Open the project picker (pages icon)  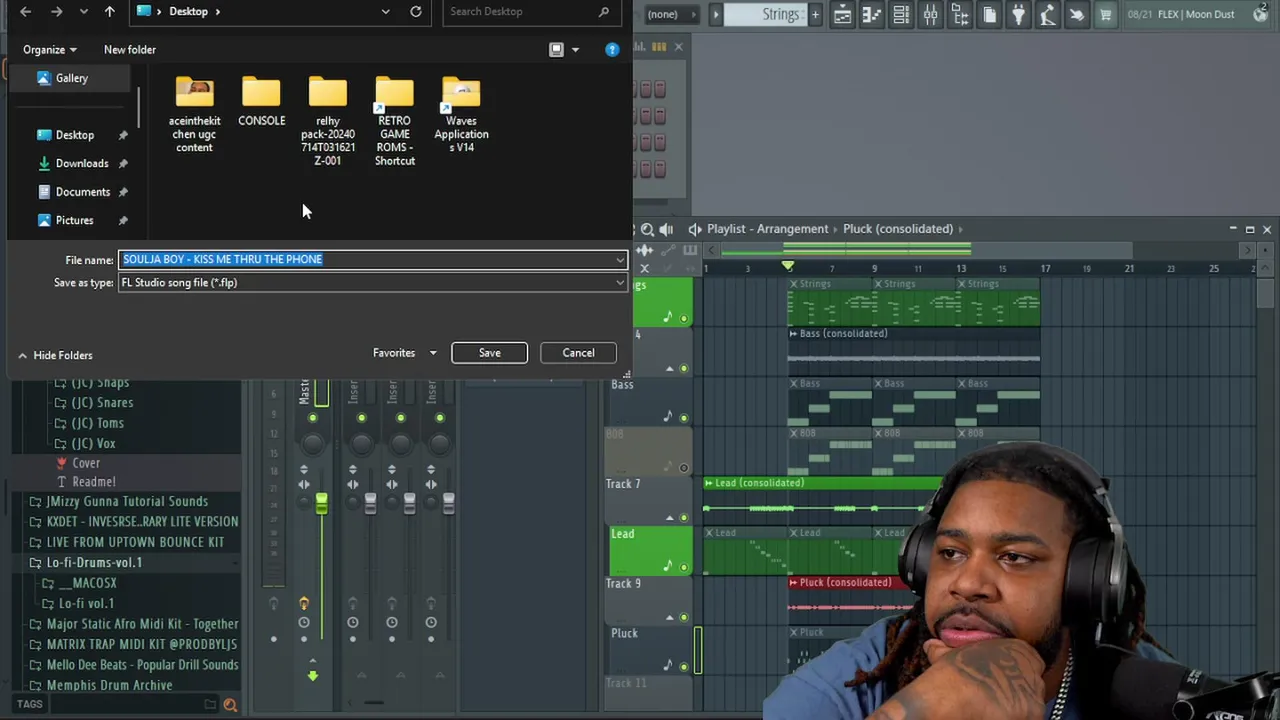point(989,14)
